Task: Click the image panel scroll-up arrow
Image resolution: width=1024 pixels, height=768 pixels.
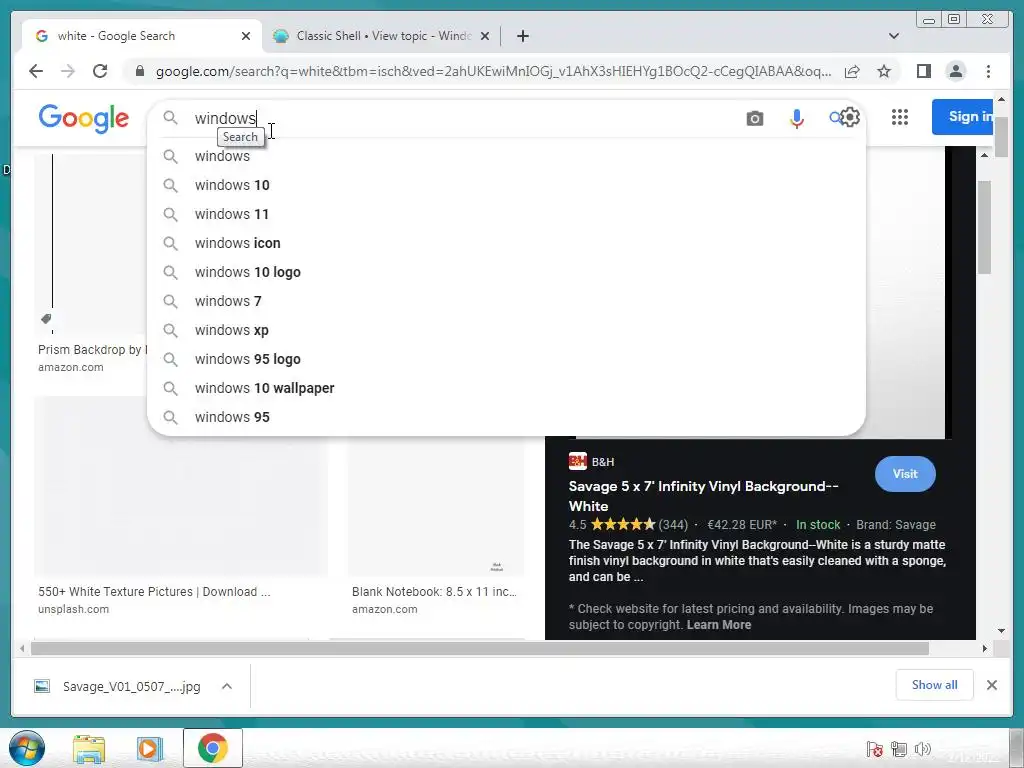Action: pos(984,155)
